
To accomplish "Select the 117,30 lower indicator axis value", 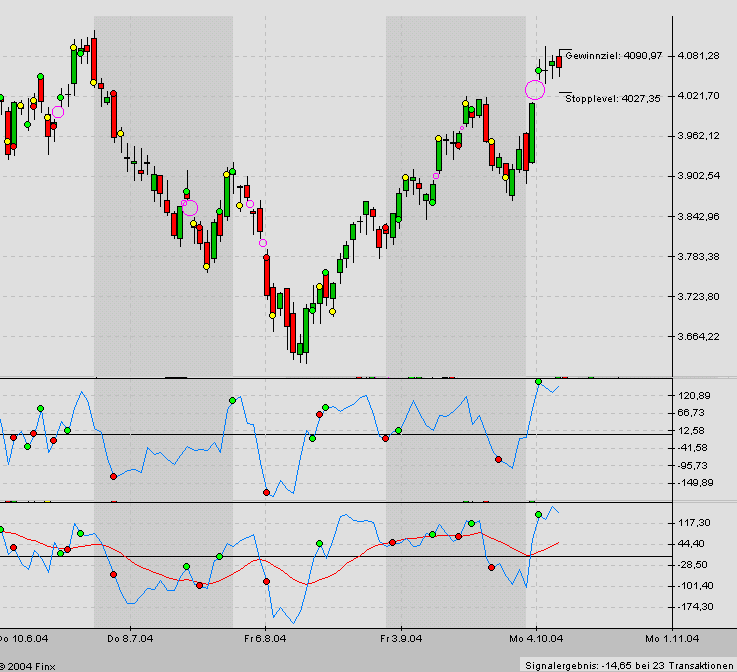I will point(693,523).
